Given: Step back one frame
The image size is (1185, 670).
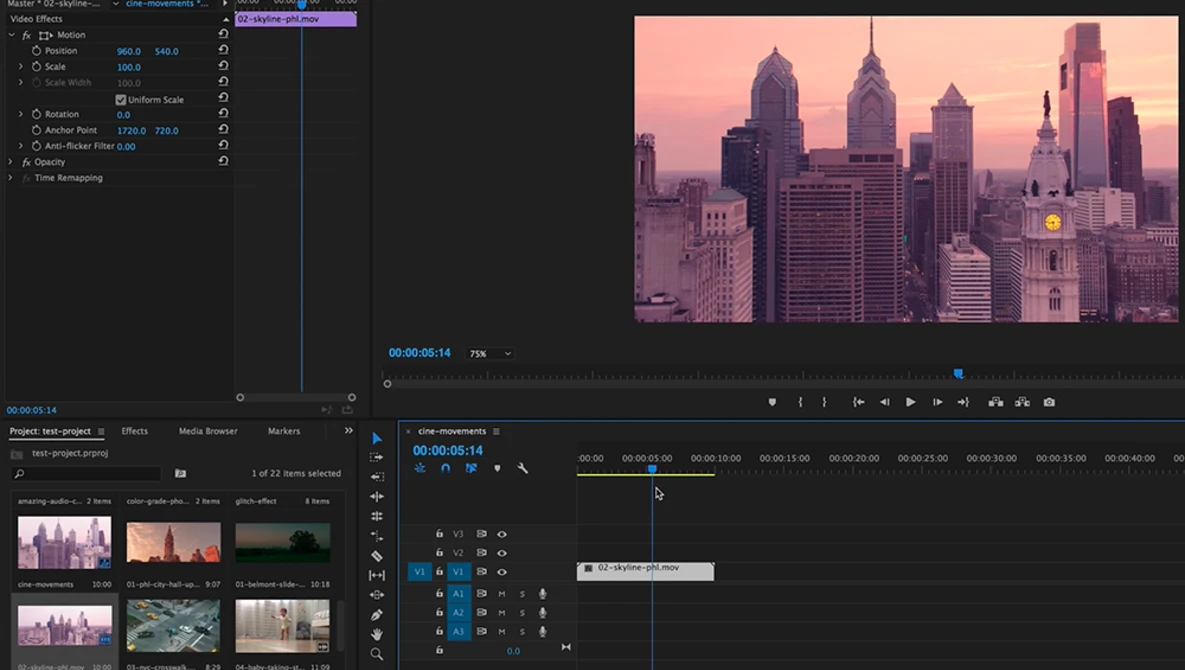Looking at the screenshot, I should click(x=884, y=403).
